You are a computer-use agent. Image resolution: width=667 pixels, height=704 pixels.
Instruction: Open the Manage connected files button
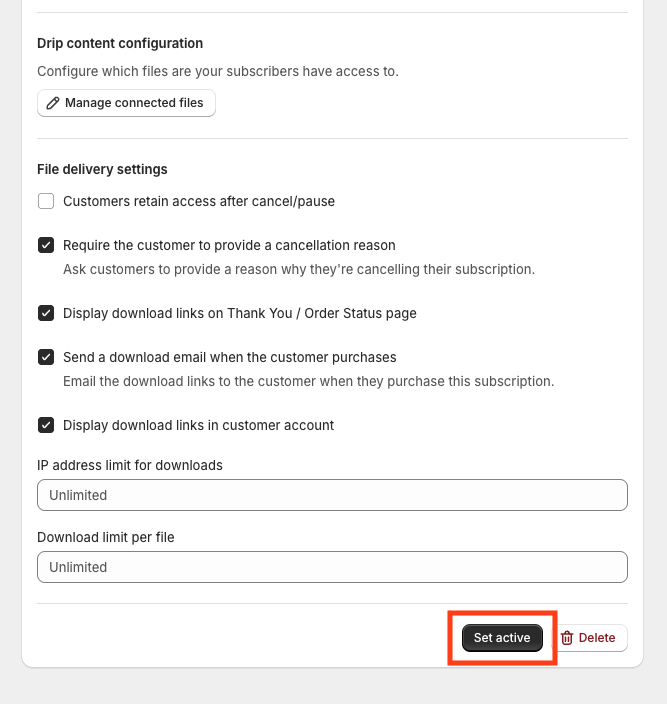(126, 103)
